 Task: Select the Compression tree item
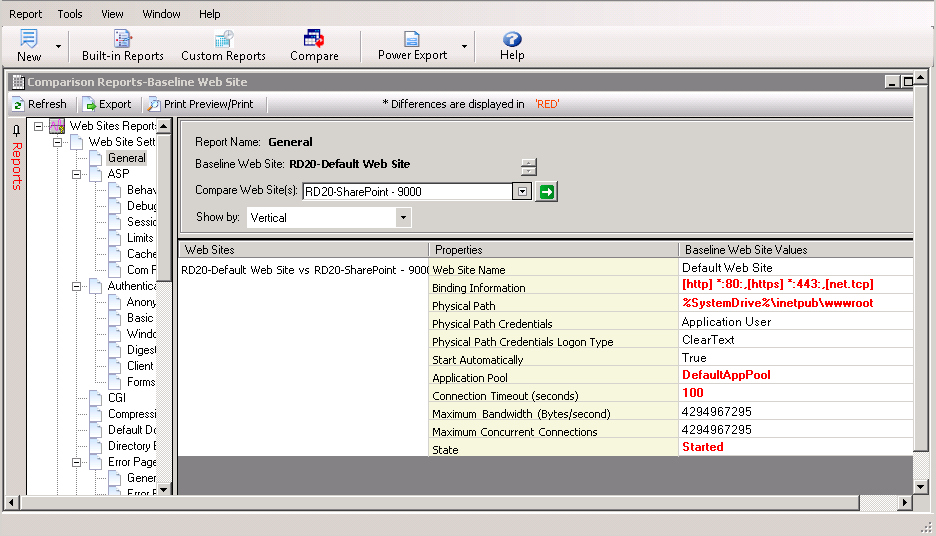click(x=131, y=414)
